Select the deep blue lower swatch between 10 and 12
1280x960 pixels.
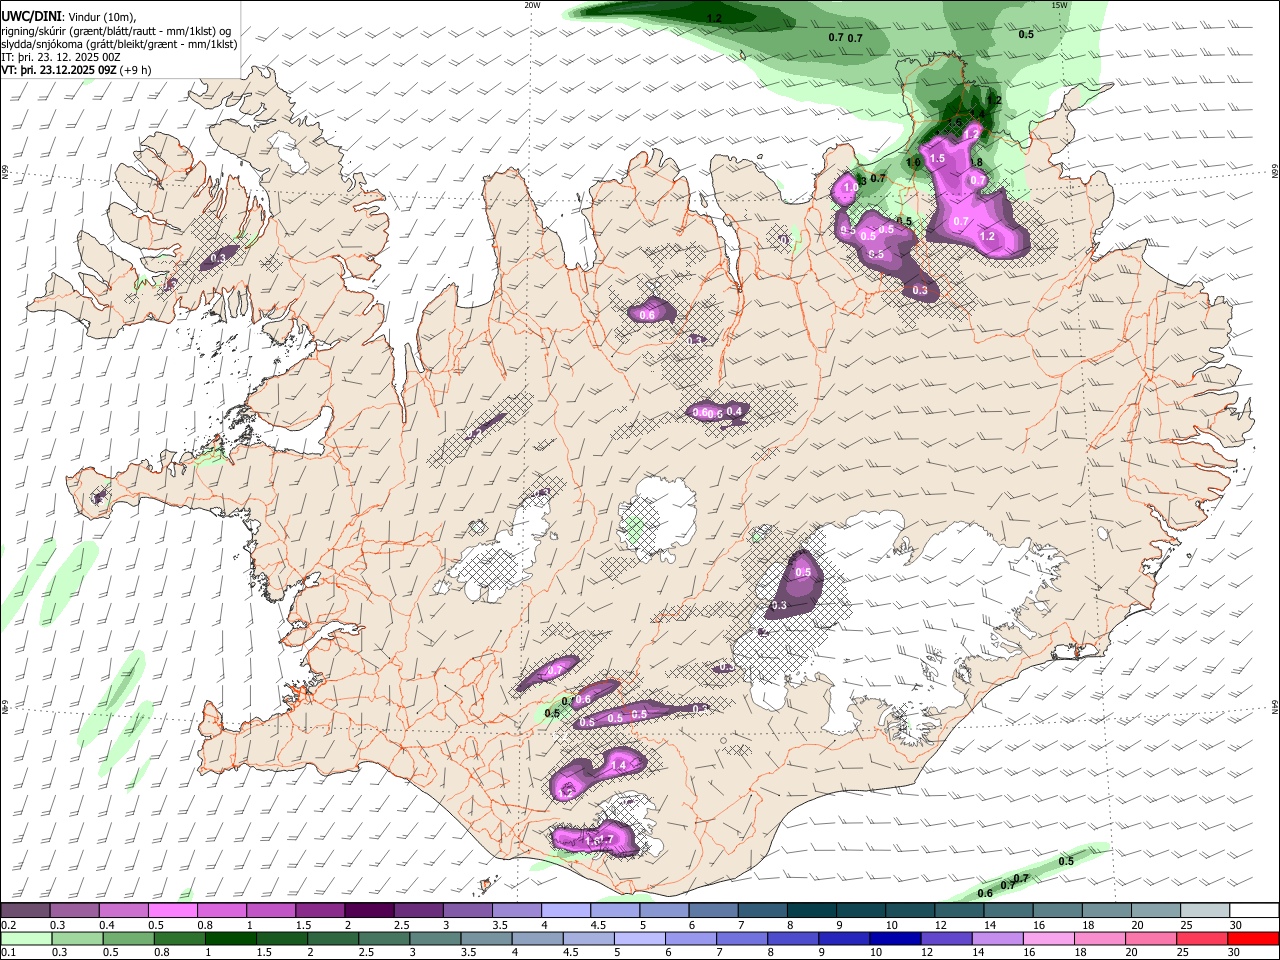pos(894,938)
